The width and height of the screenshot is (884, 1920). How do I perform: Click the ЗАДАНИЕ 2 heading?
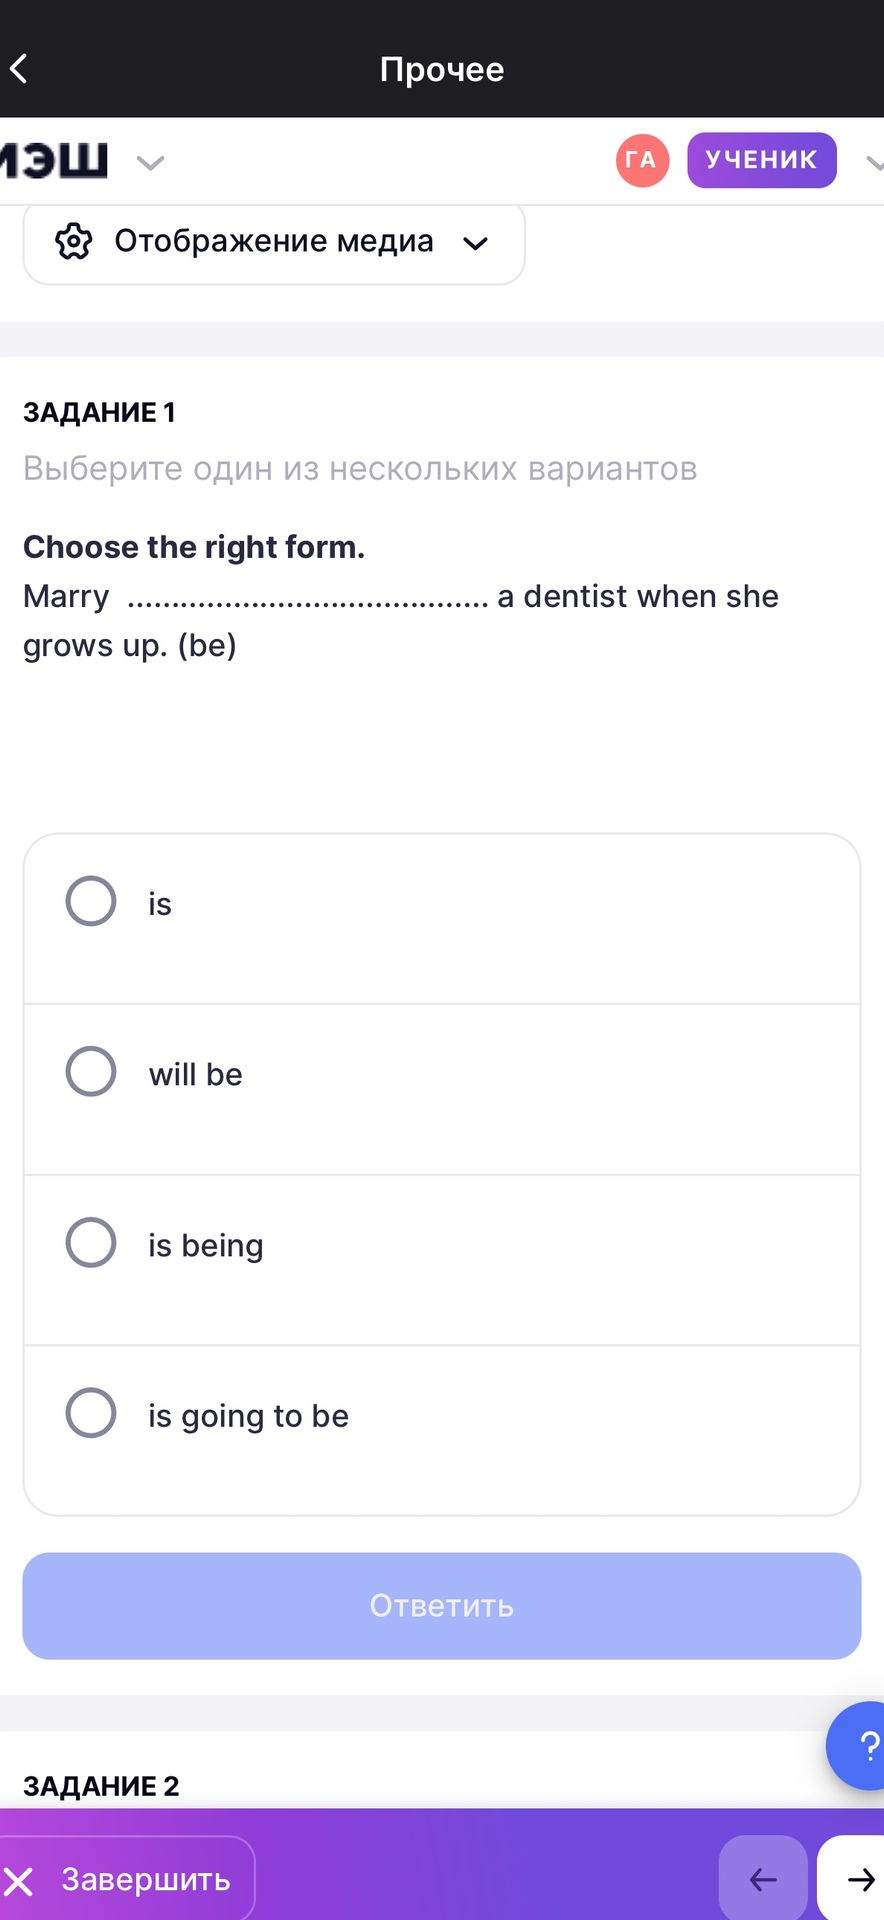pos(101,1786)
